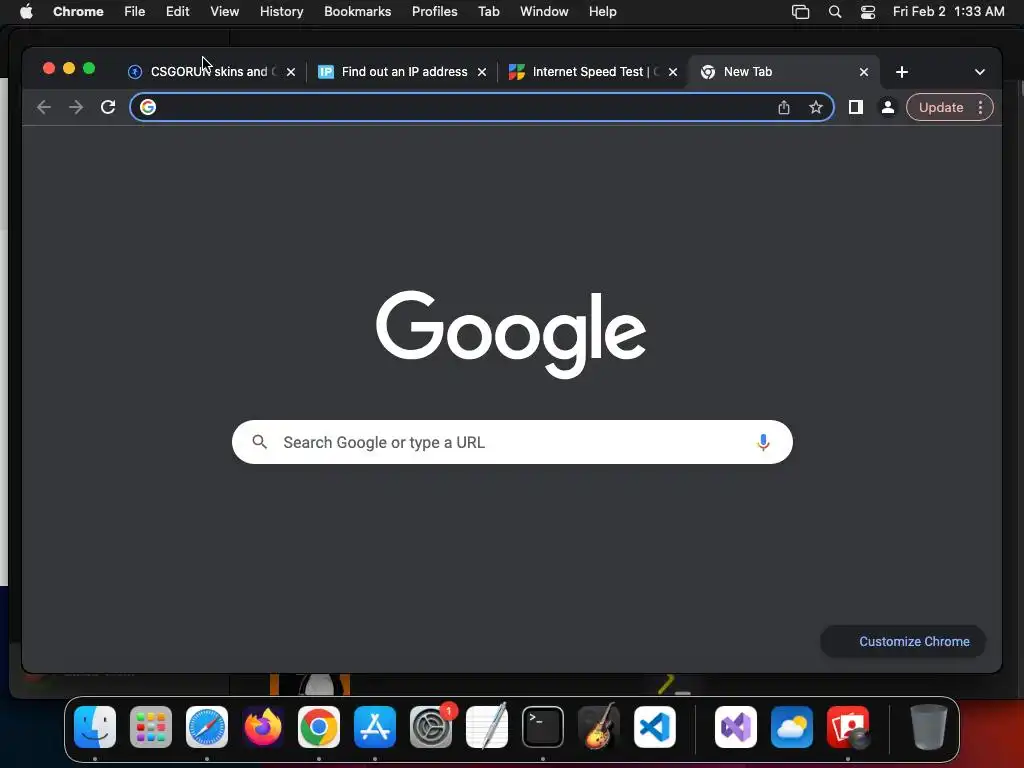Share this page via address bar icon
The image size is (1024, 768).
click(x=784, y=107)
